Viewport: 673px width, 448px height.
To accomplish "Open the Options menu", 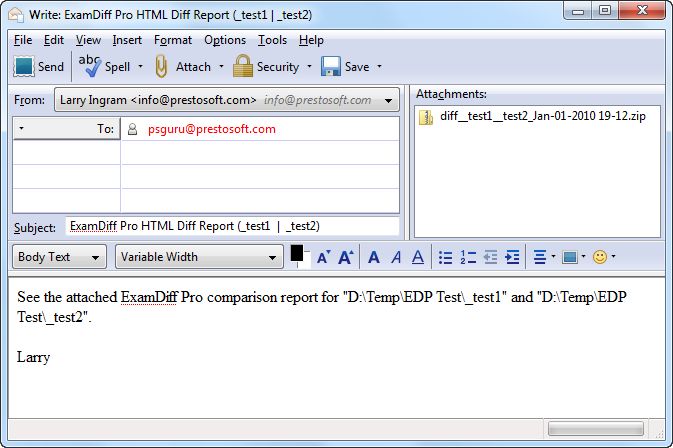I will (225, 40).
